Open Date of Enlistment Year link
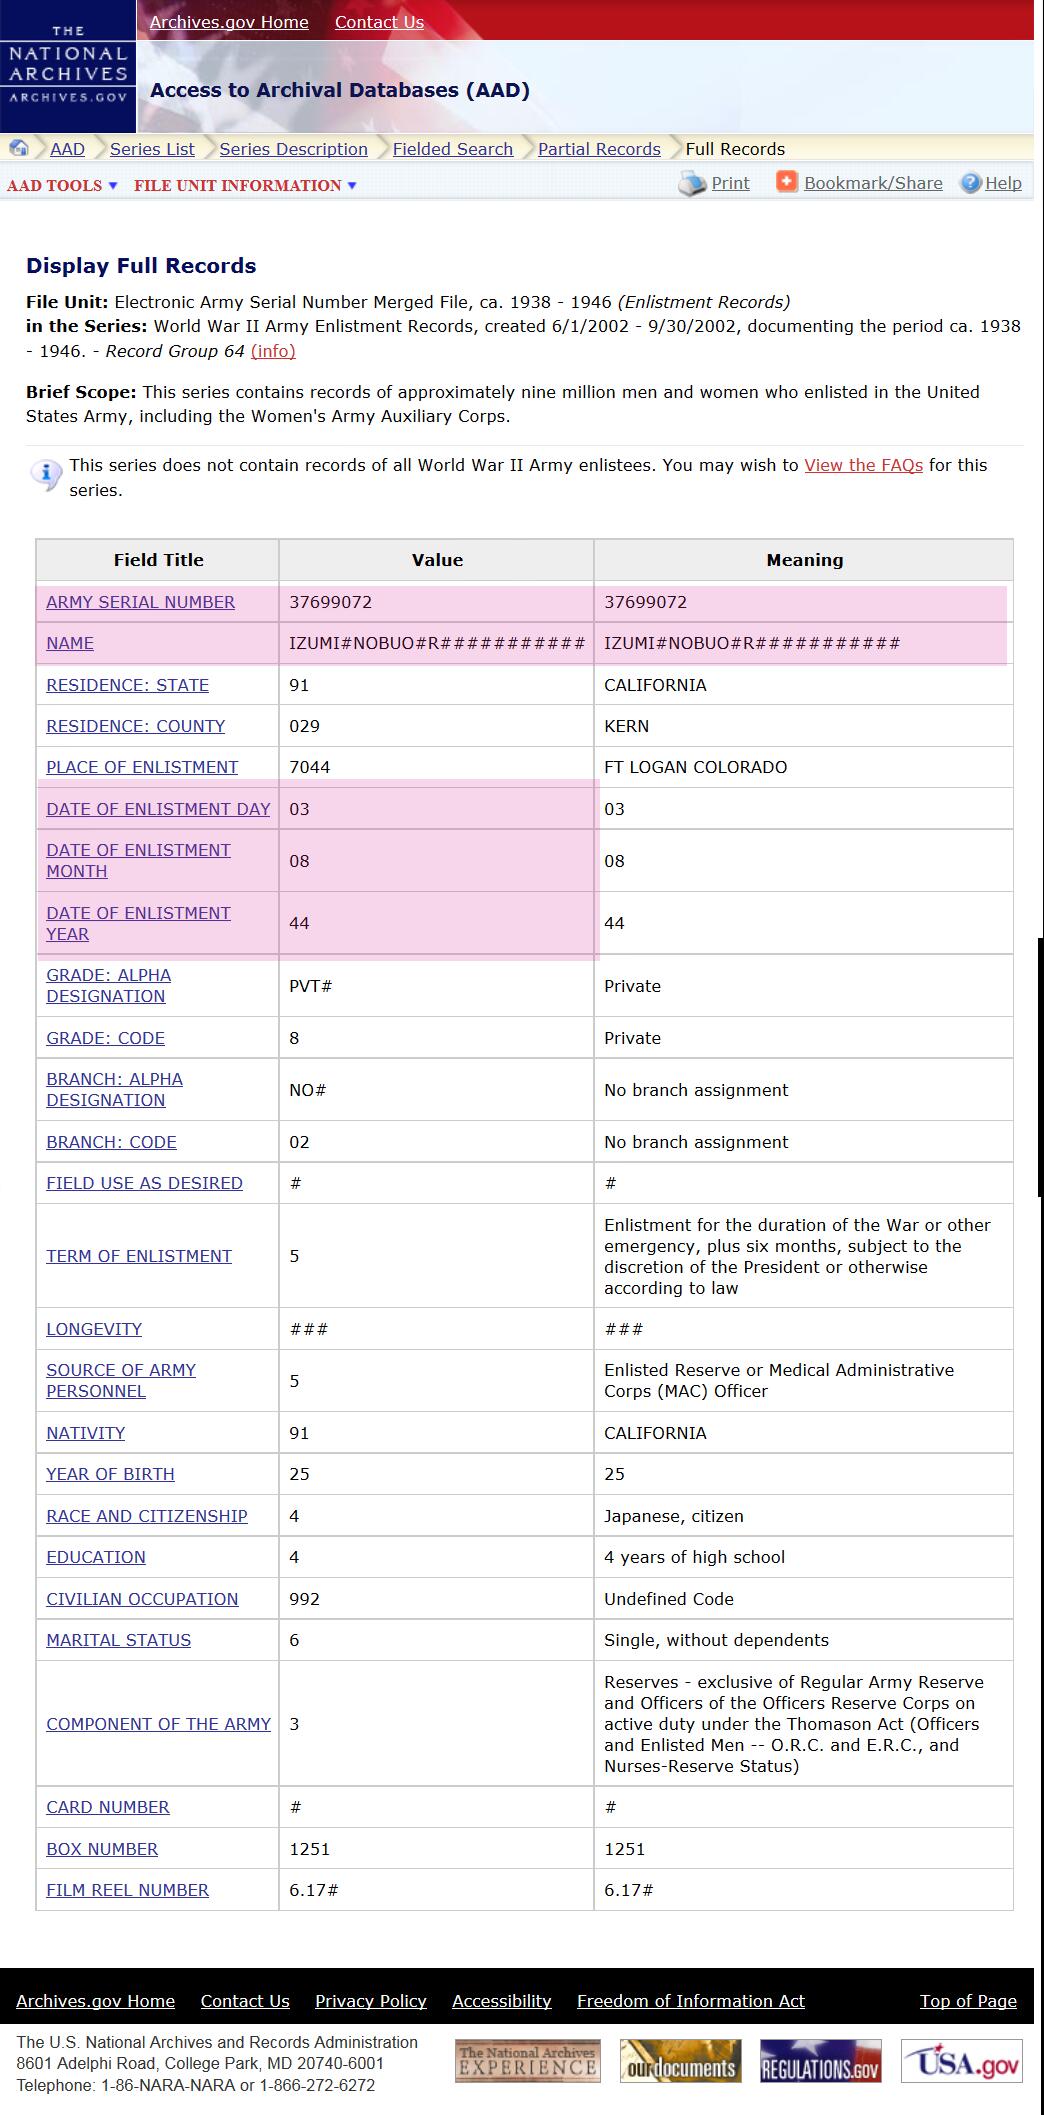The image size is (1044, 2115). click(138, 923)
